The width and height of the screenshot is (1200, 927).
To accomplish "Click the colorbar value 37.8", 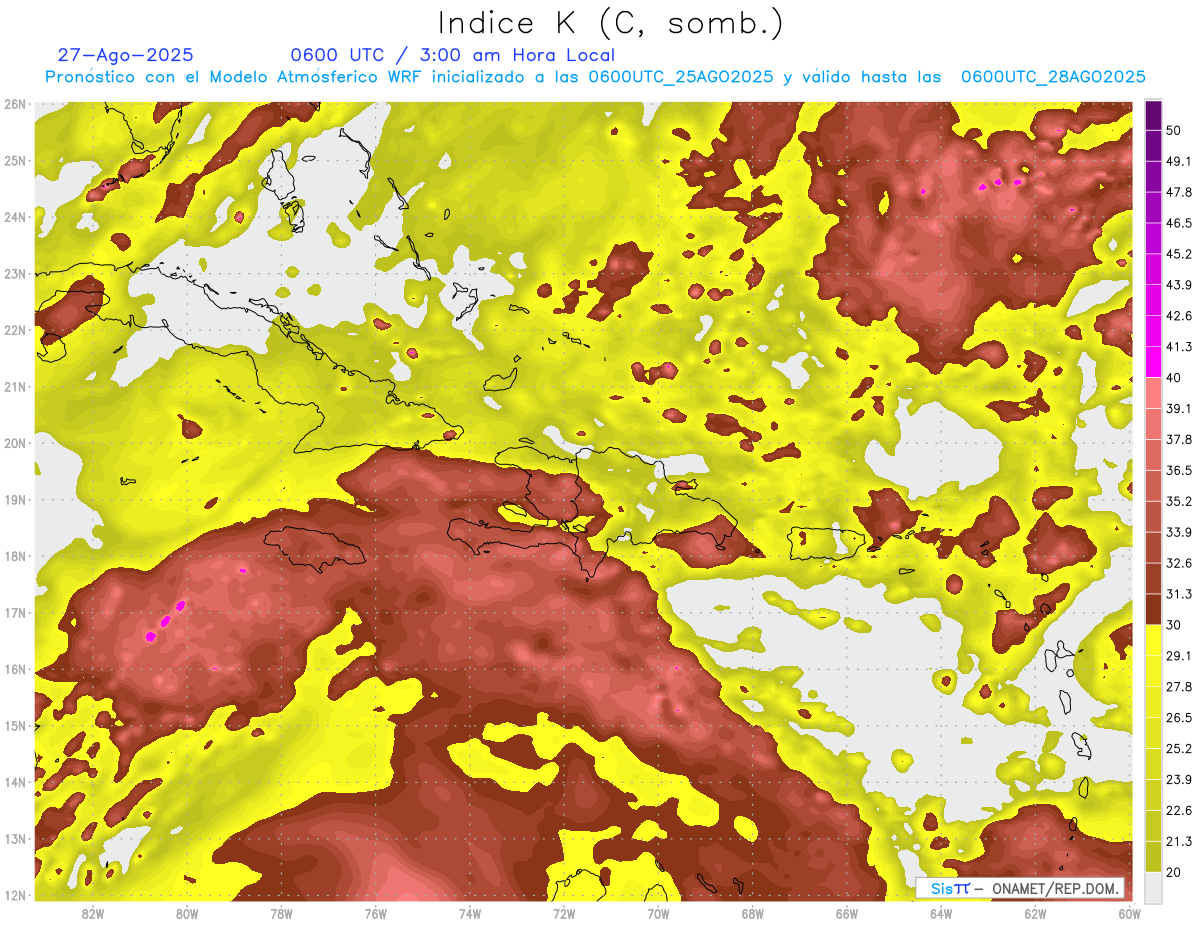I will coord(1179,439).
